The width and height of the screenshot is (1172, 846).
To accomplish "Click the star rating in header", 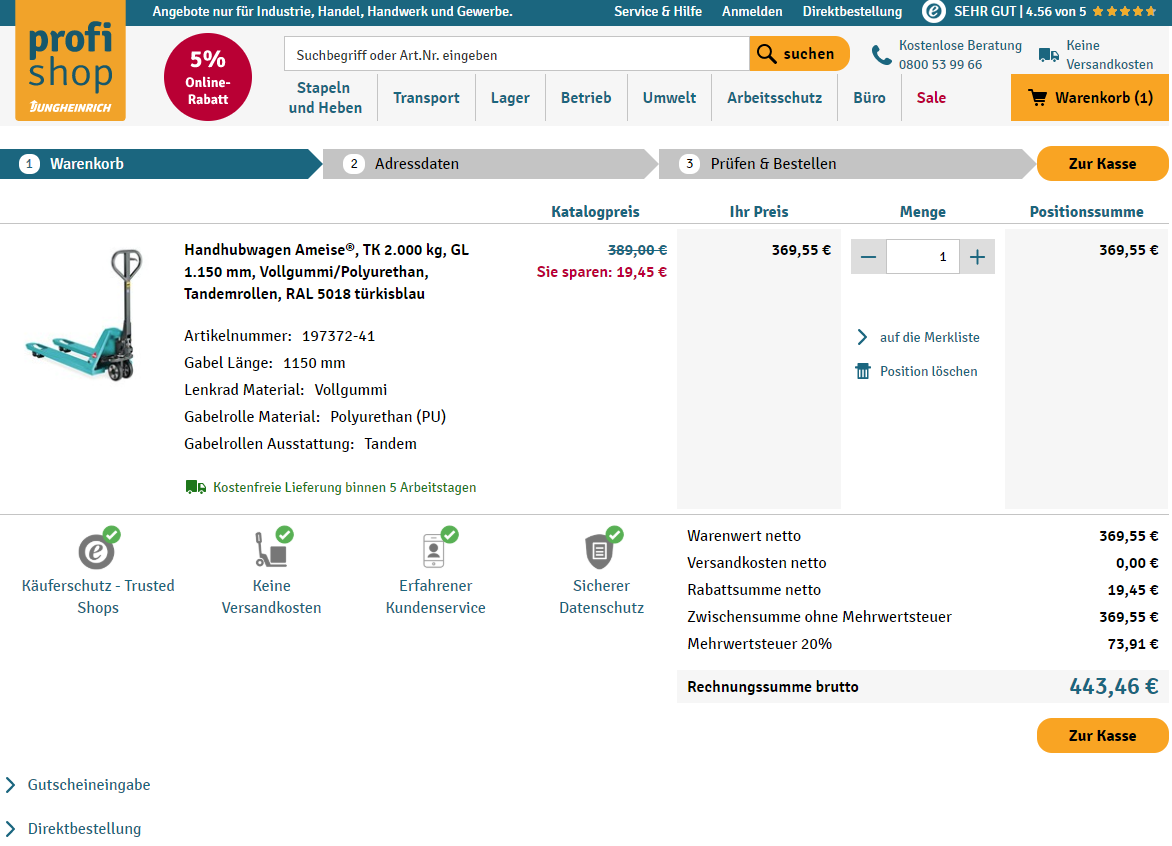I will click(1124, 11).
